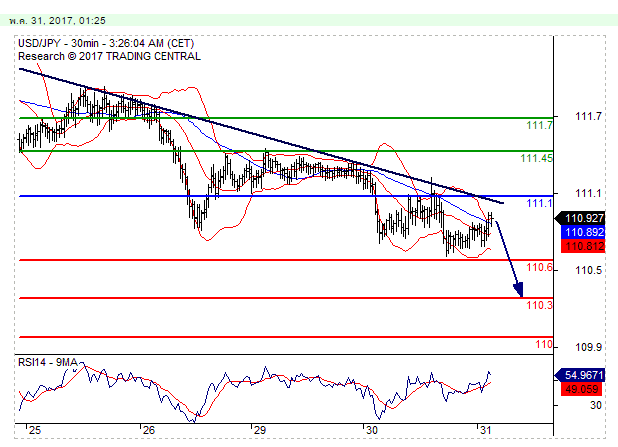
Task: Click the RSI axis level 30
Action: pos(596,405)
